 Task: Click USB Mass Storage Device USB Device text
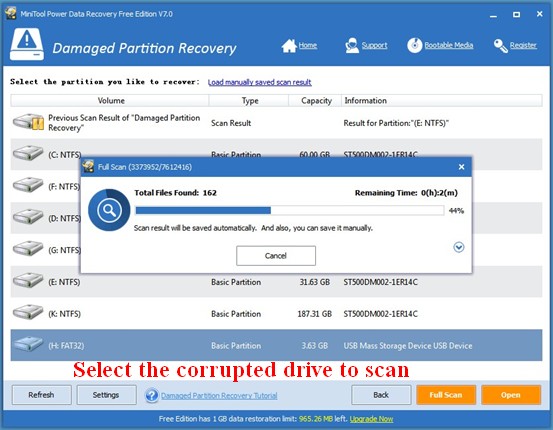click(408, 345)
